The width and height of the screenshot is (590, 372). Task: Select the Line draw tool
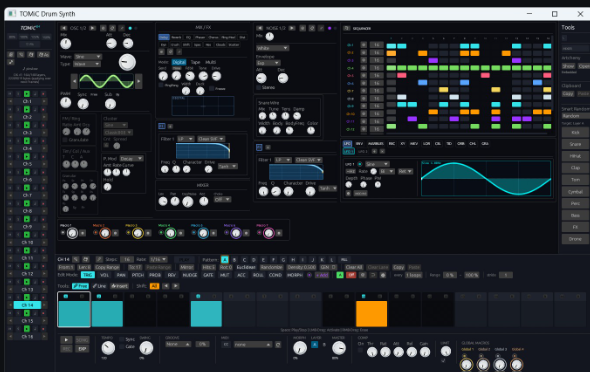click(99, 286)
